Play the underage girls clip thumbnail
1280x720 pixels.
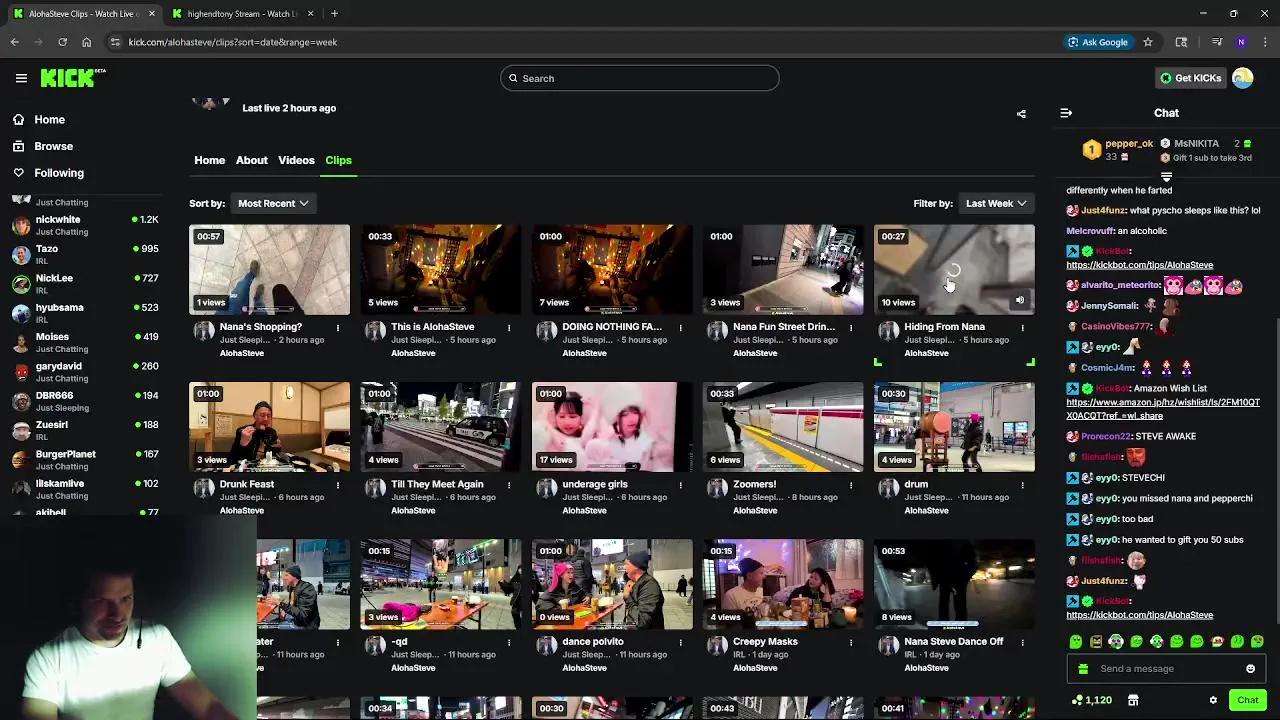coord(612,427)
